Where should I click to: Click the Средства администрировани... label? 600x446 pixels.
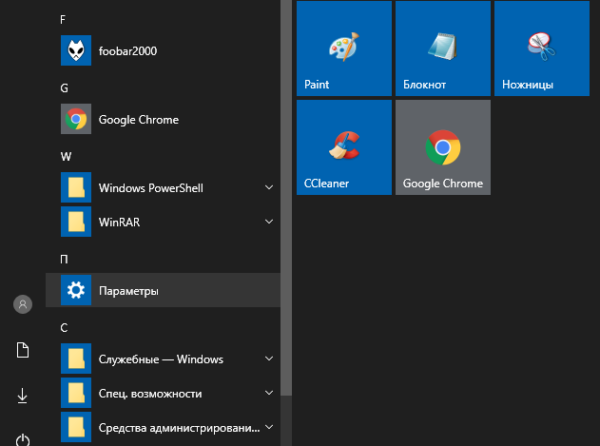coord(179,428)
